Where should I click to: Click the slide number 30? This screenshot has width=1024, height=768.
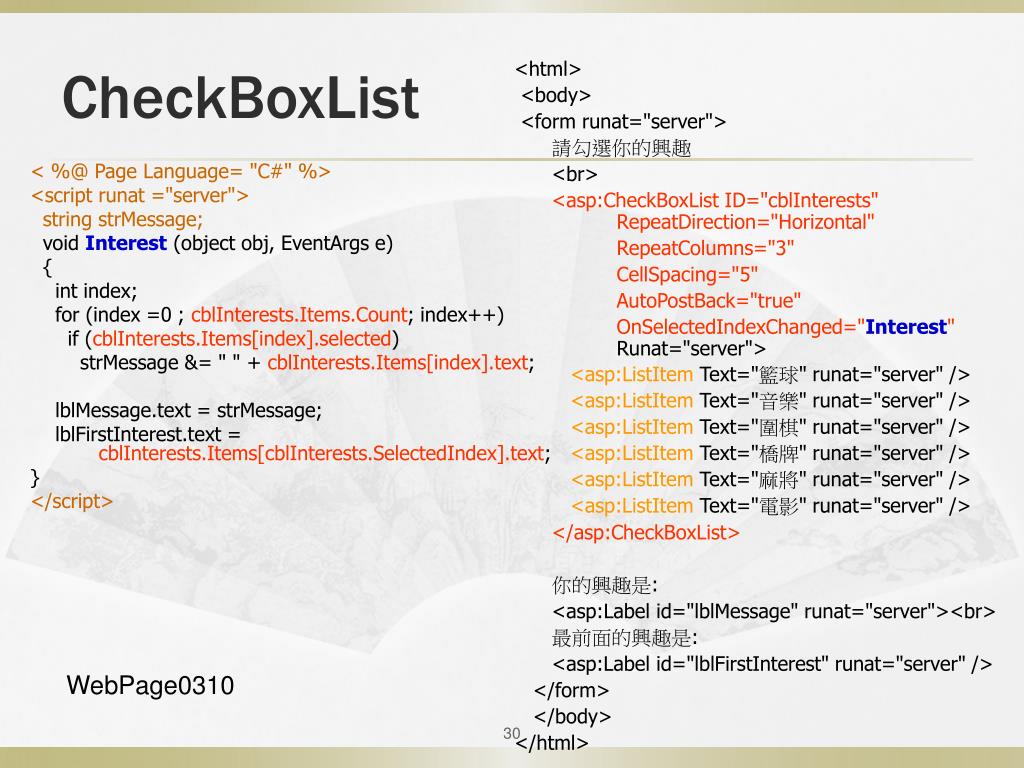click(511, 733)
